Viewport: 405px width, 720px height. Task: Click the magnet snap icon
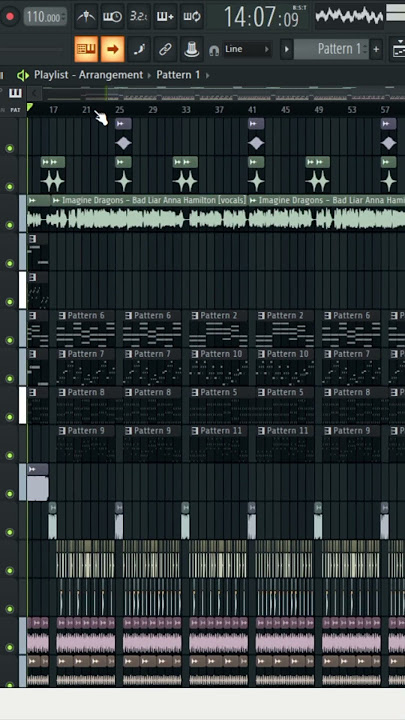coord(214,50)
